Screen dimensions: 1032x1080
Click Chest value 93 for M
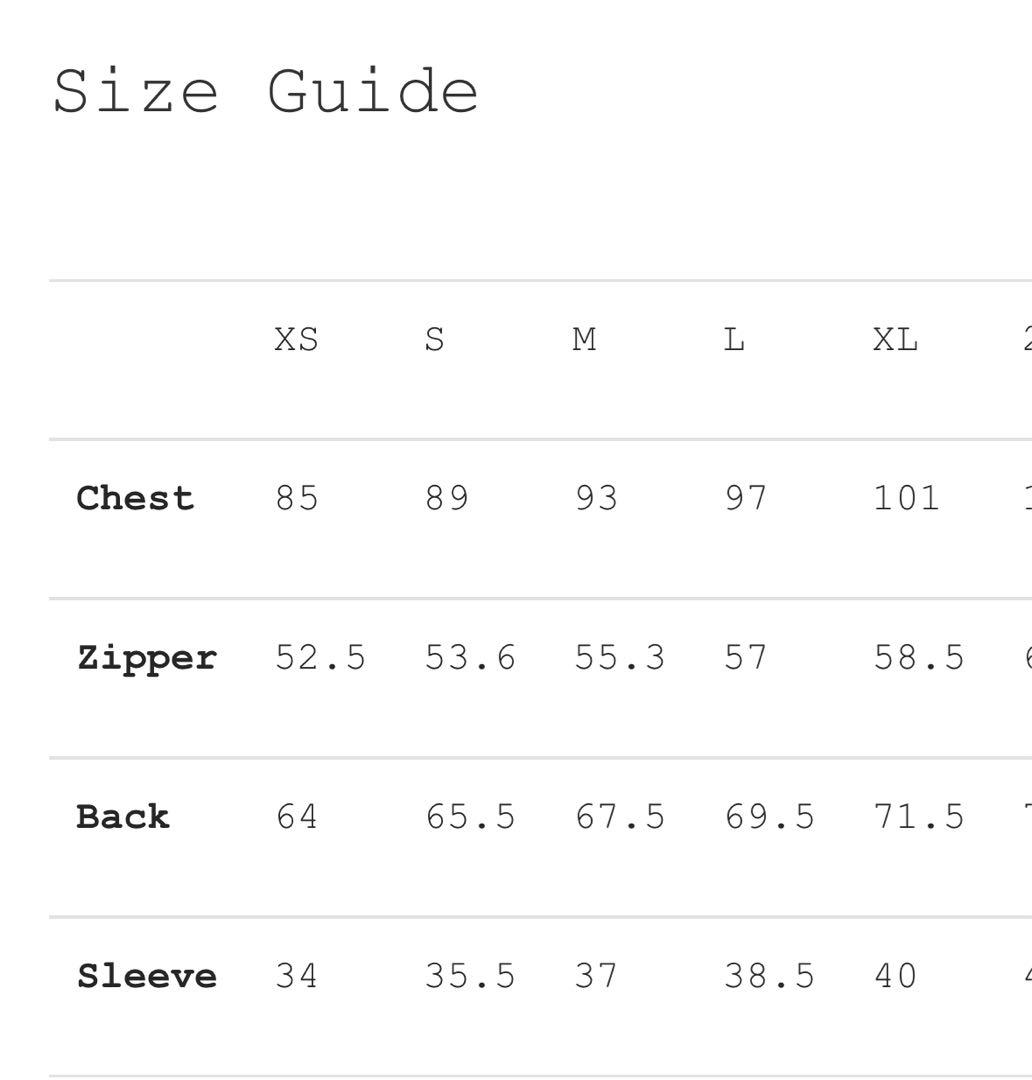click(x=596, y=498)
